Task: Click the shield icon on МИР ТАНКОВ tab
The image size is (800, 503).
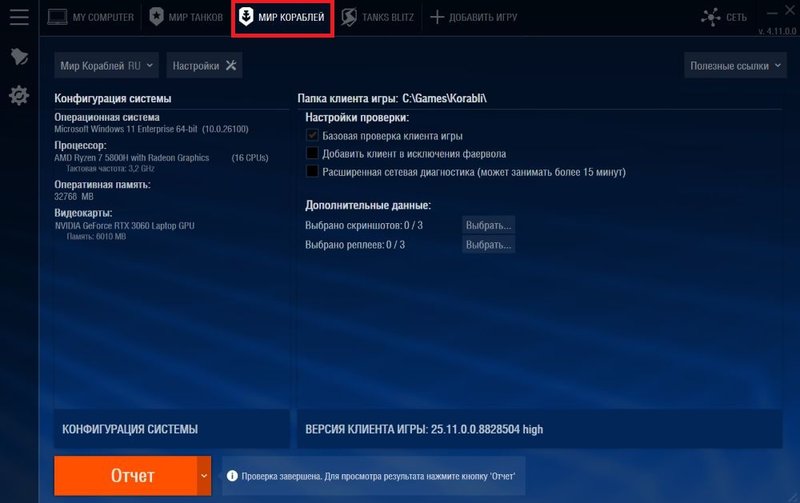Action: 156,17
